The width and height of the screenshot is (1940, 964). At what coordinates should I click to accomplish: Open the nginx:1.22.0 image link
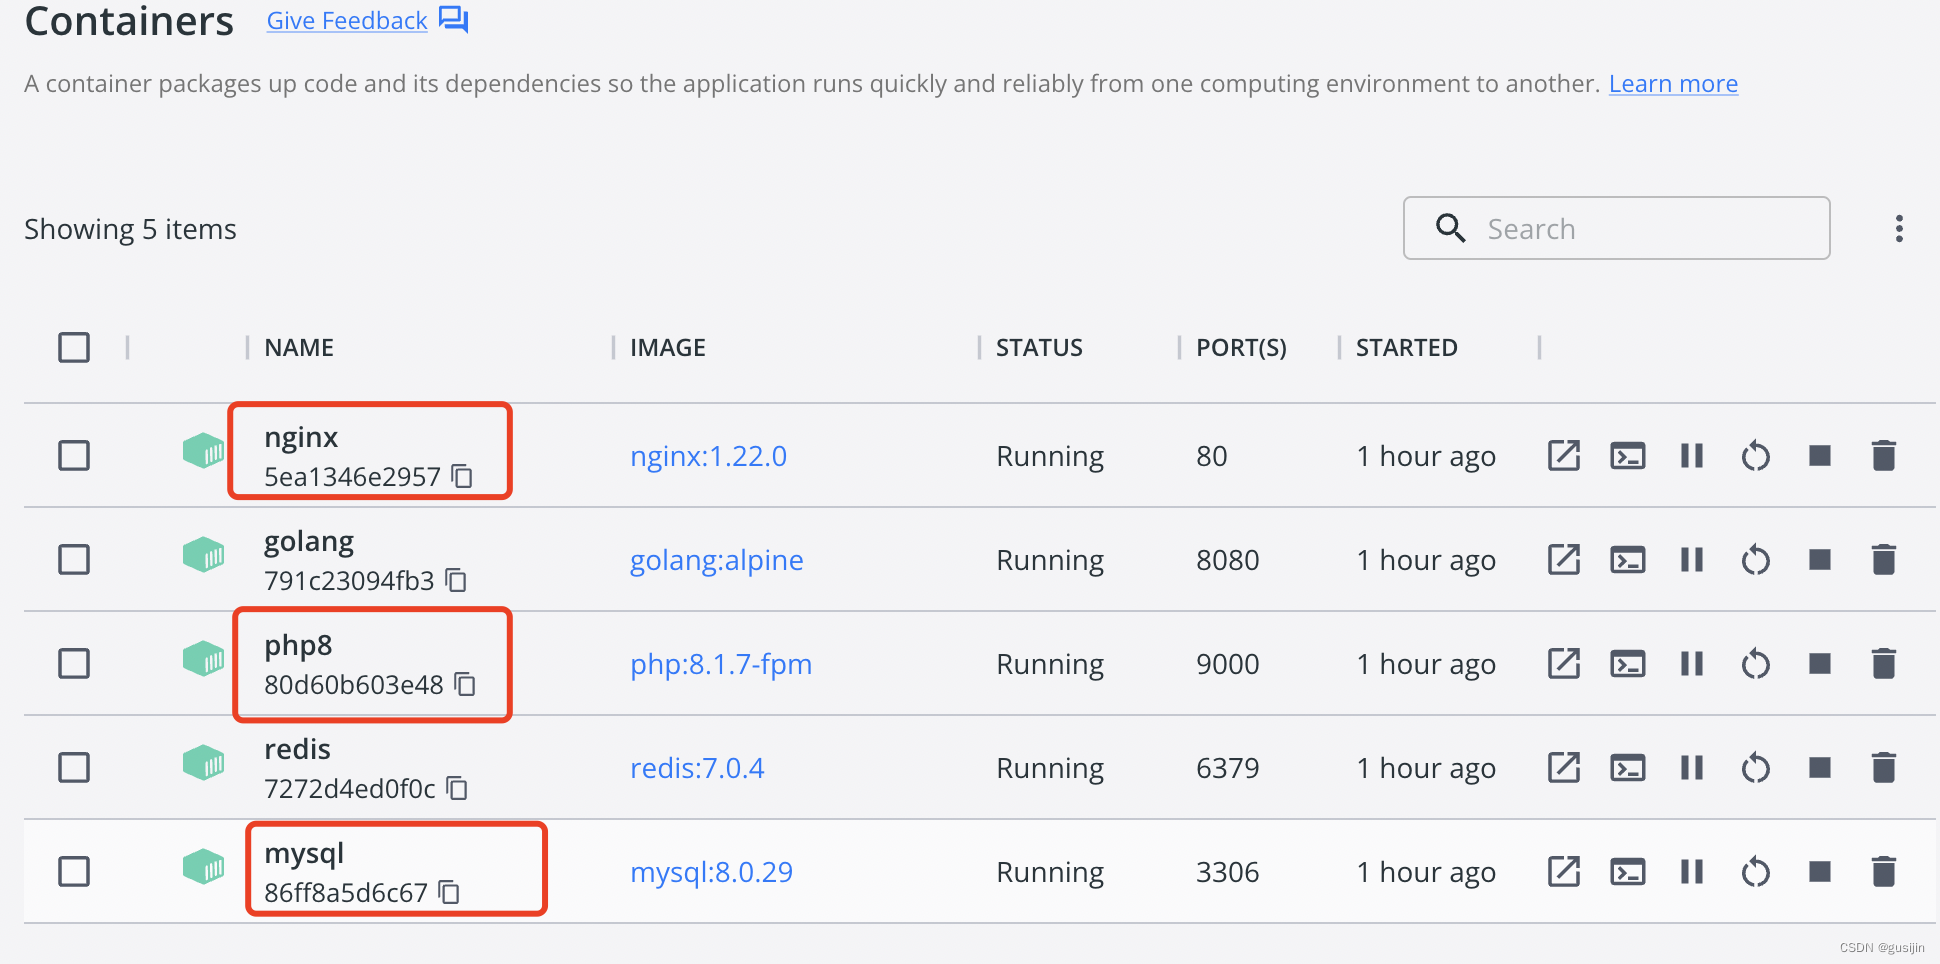point(708,456)
